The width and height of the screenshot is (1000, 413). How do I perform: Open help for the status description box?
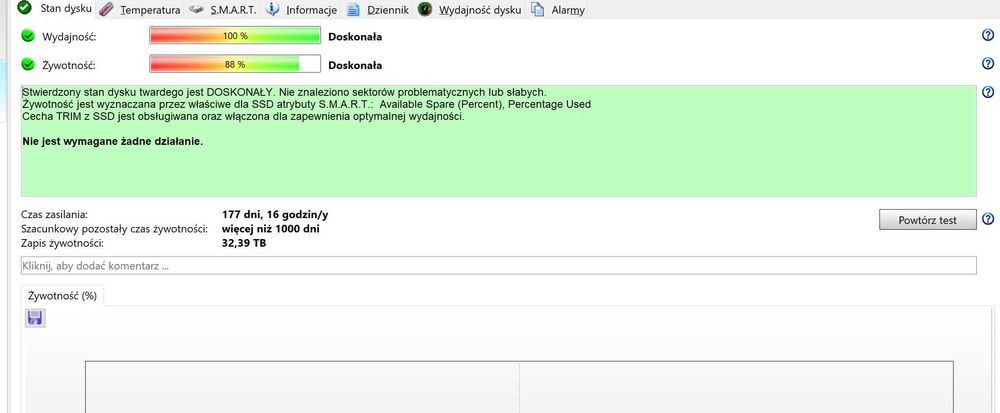[988, 92]
